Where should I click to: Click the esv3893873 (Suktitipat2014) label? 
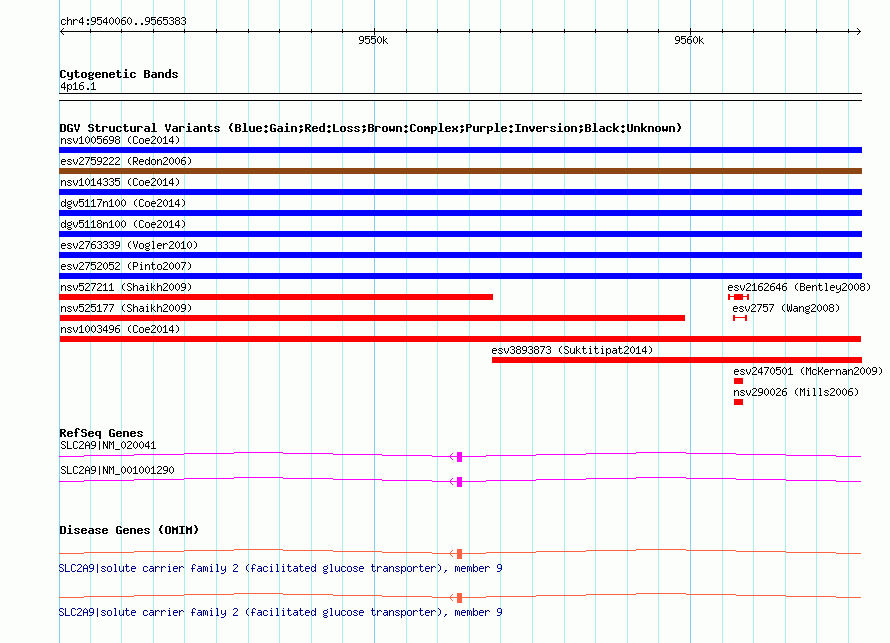572,350
